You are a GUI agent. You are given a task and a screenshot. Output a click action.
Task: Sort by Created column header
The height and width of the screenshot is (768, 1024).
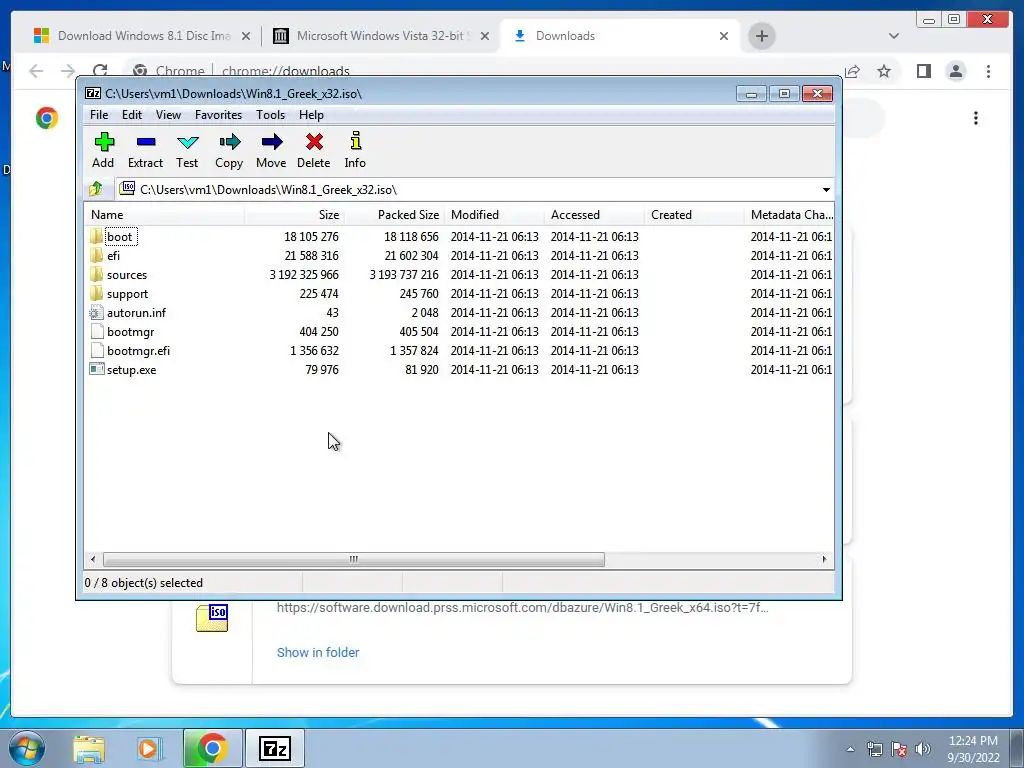[x=694, y=215]
